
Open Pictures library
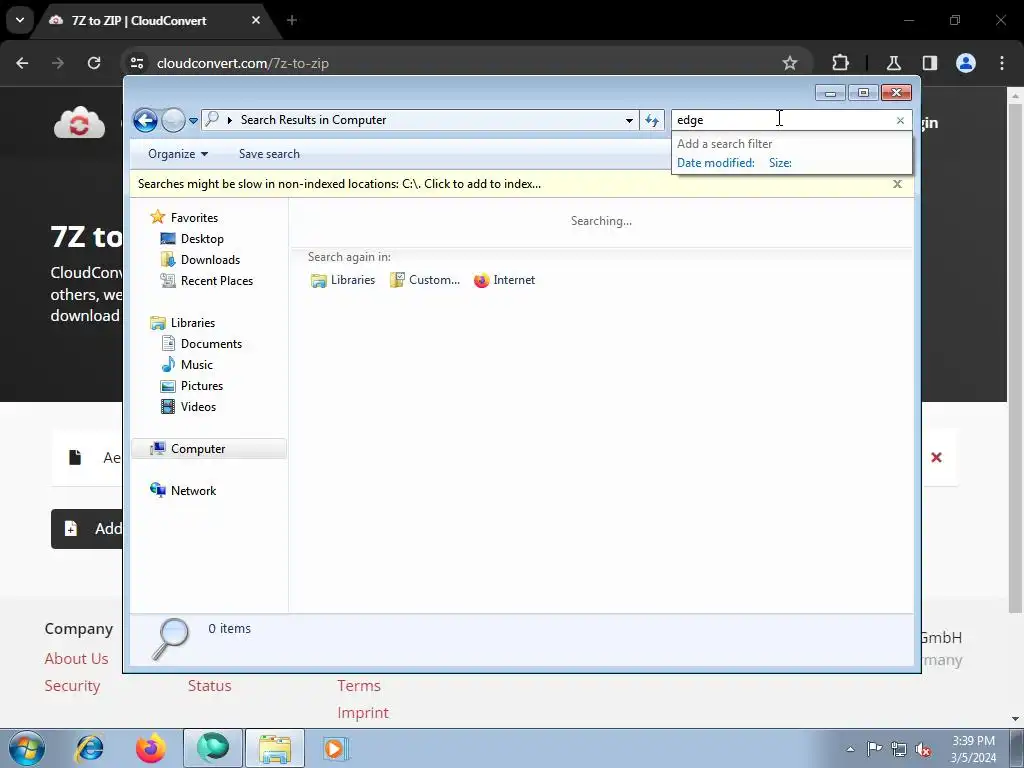click(192, 386)
